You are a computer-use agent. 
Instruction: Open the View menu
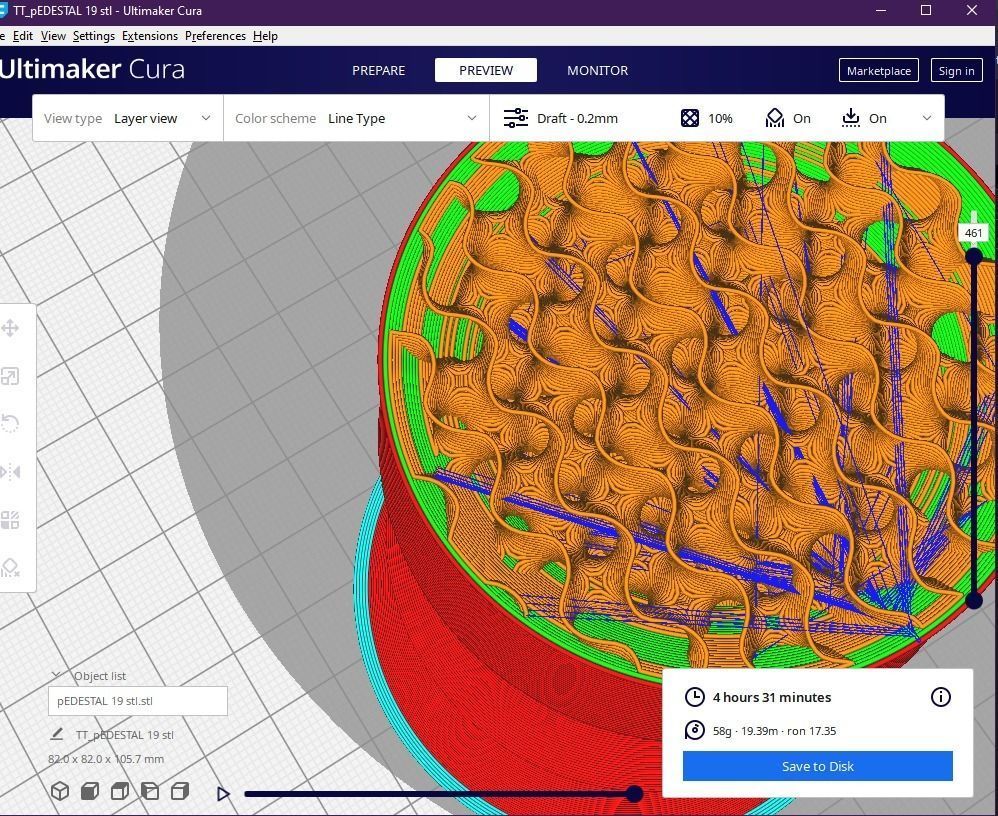coord(53,36)
